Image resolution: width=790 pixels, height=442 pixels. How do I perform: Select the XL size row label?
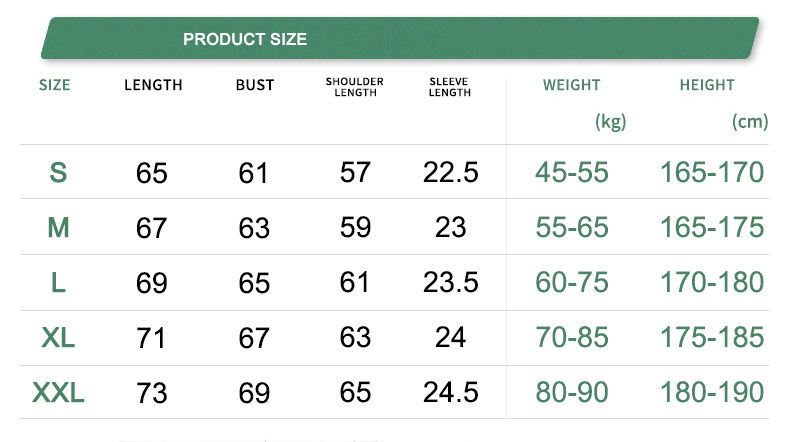click(58, 338)
